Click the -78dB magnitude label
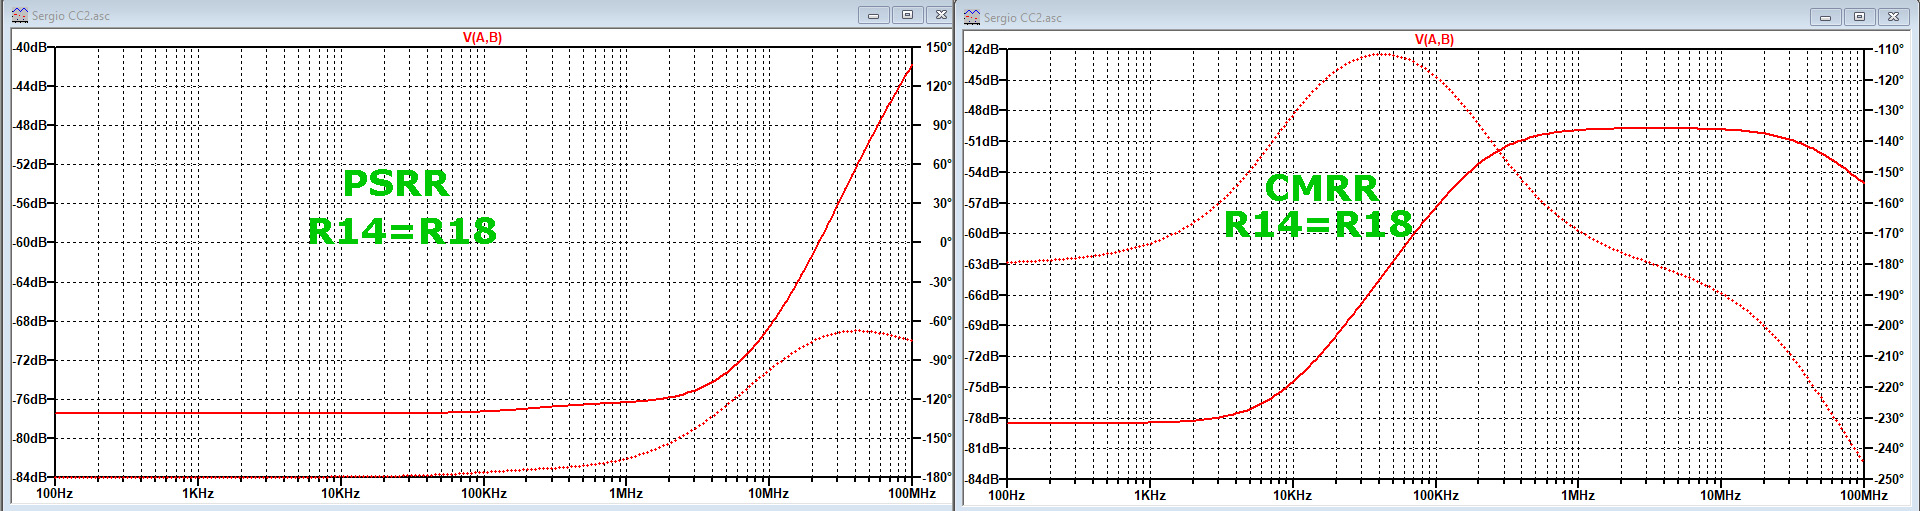The width and height of the screenshot is (1920, 511). point(982,418)
